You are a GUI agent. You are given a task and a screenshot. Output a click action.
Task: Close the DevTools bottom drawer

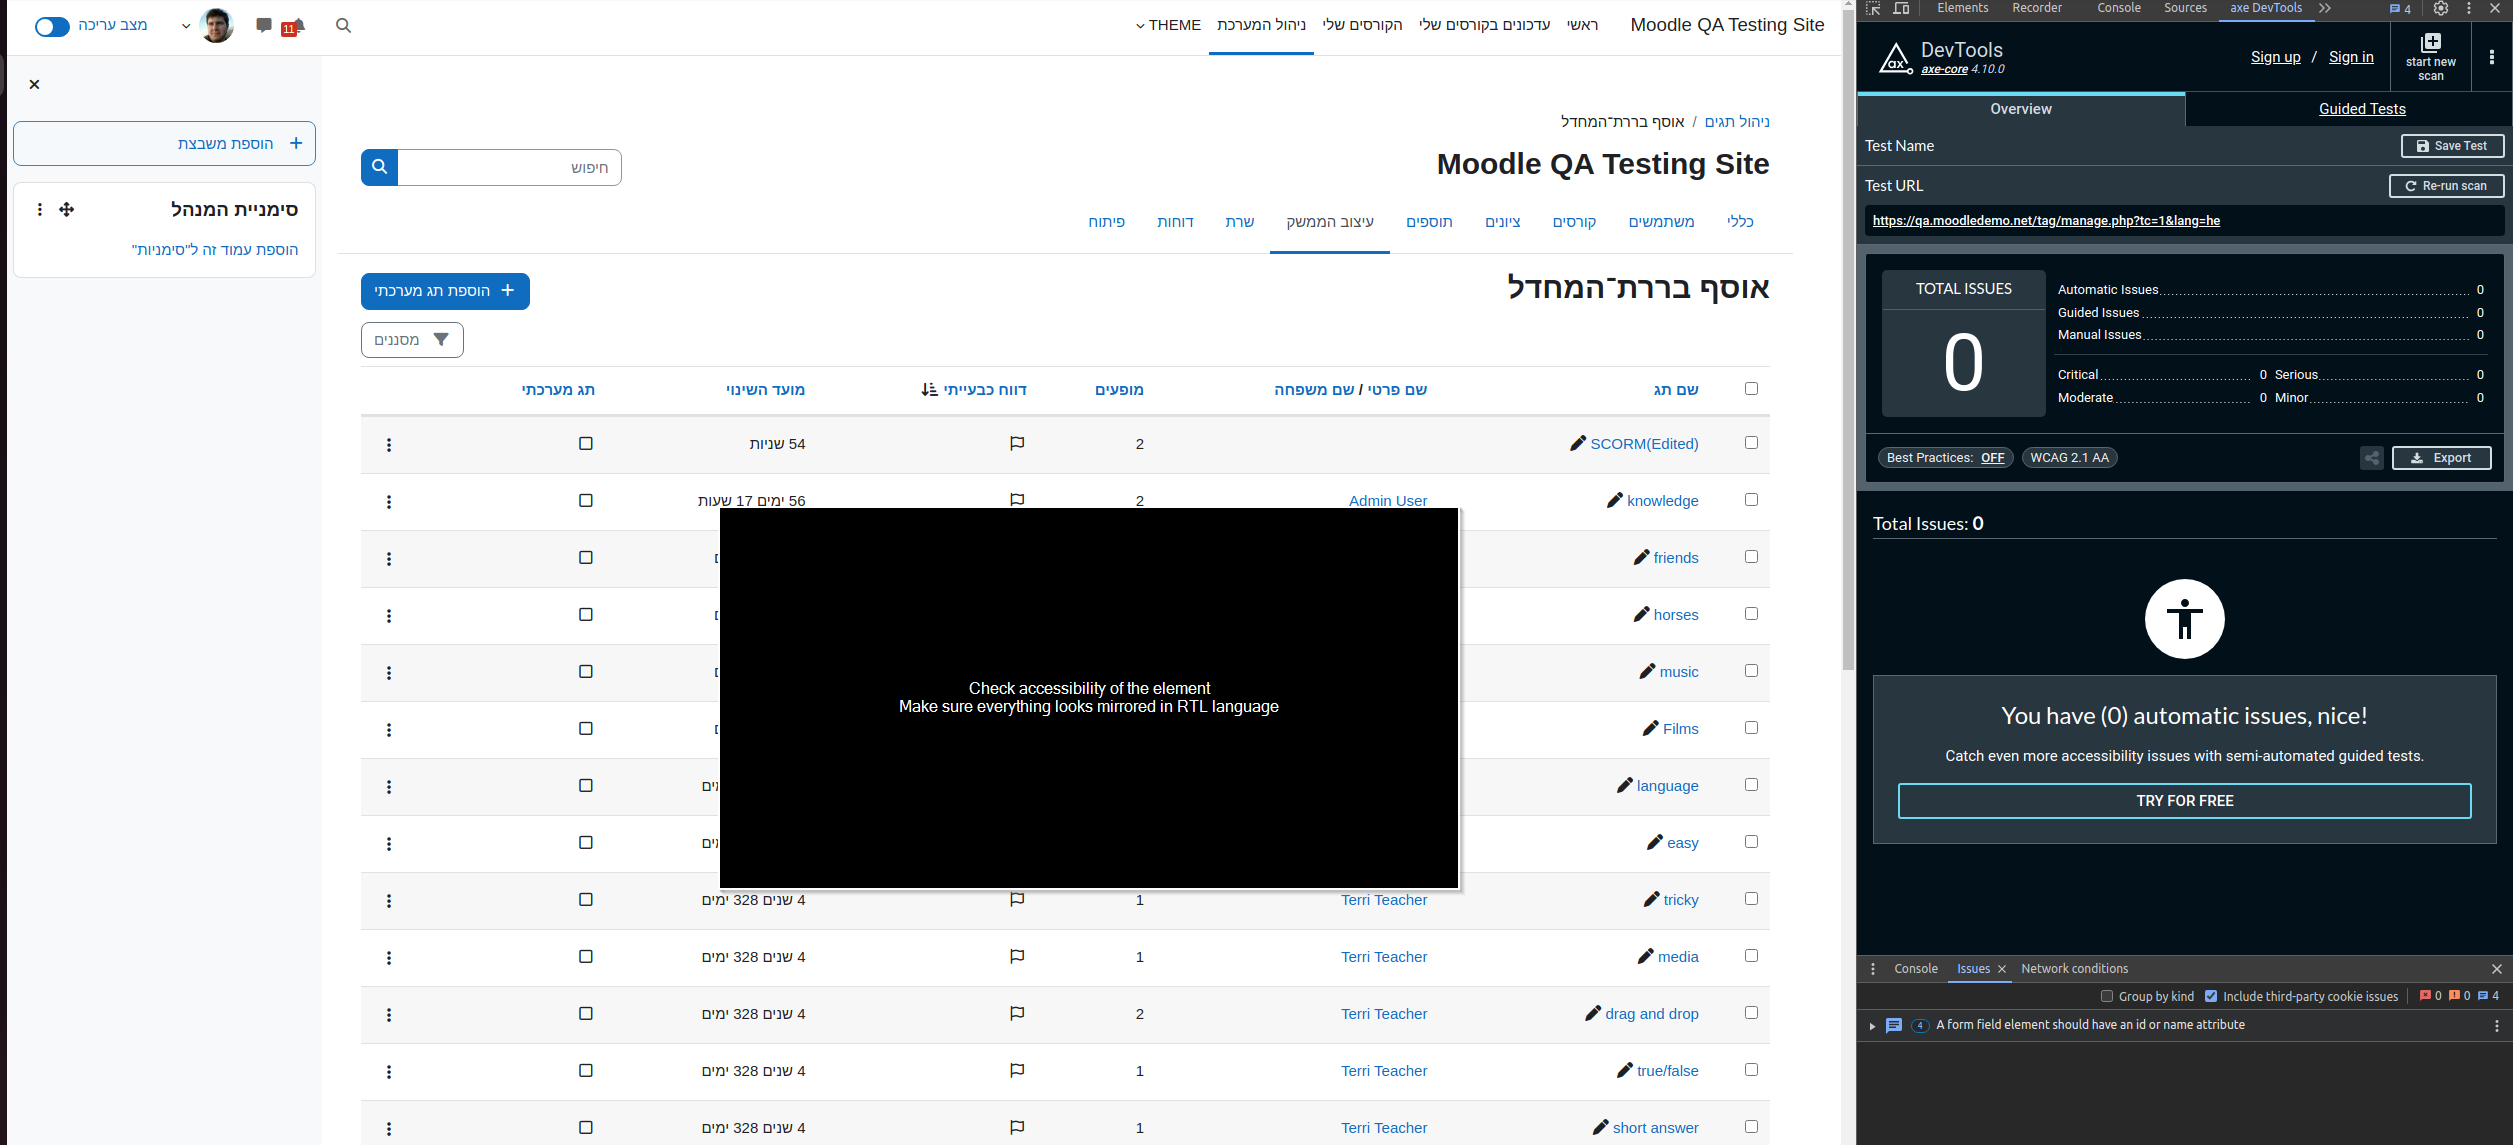[x=2496, y=968]
